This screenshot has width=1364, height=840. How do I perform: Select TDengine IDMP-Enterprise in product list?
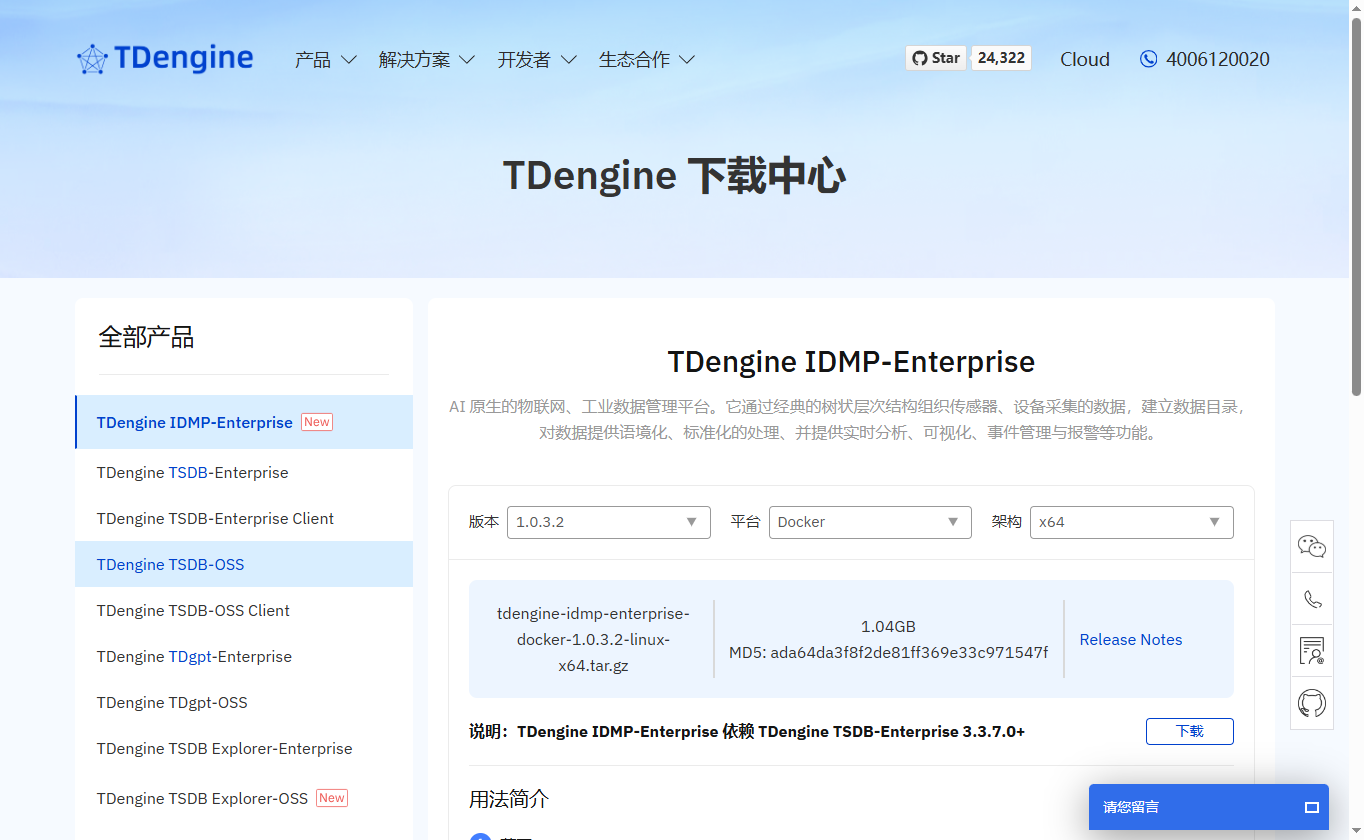(x=244, y=422)
